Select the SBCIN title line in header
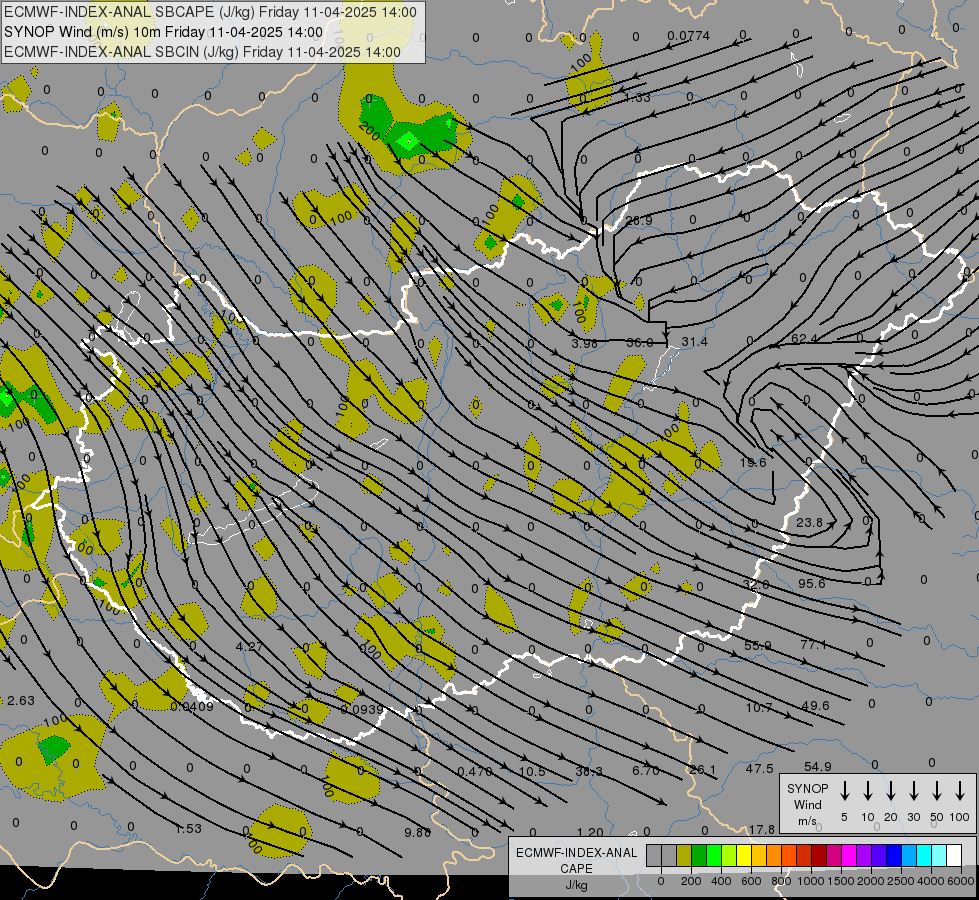Screen dimensions: 979x900 point(202,52)
